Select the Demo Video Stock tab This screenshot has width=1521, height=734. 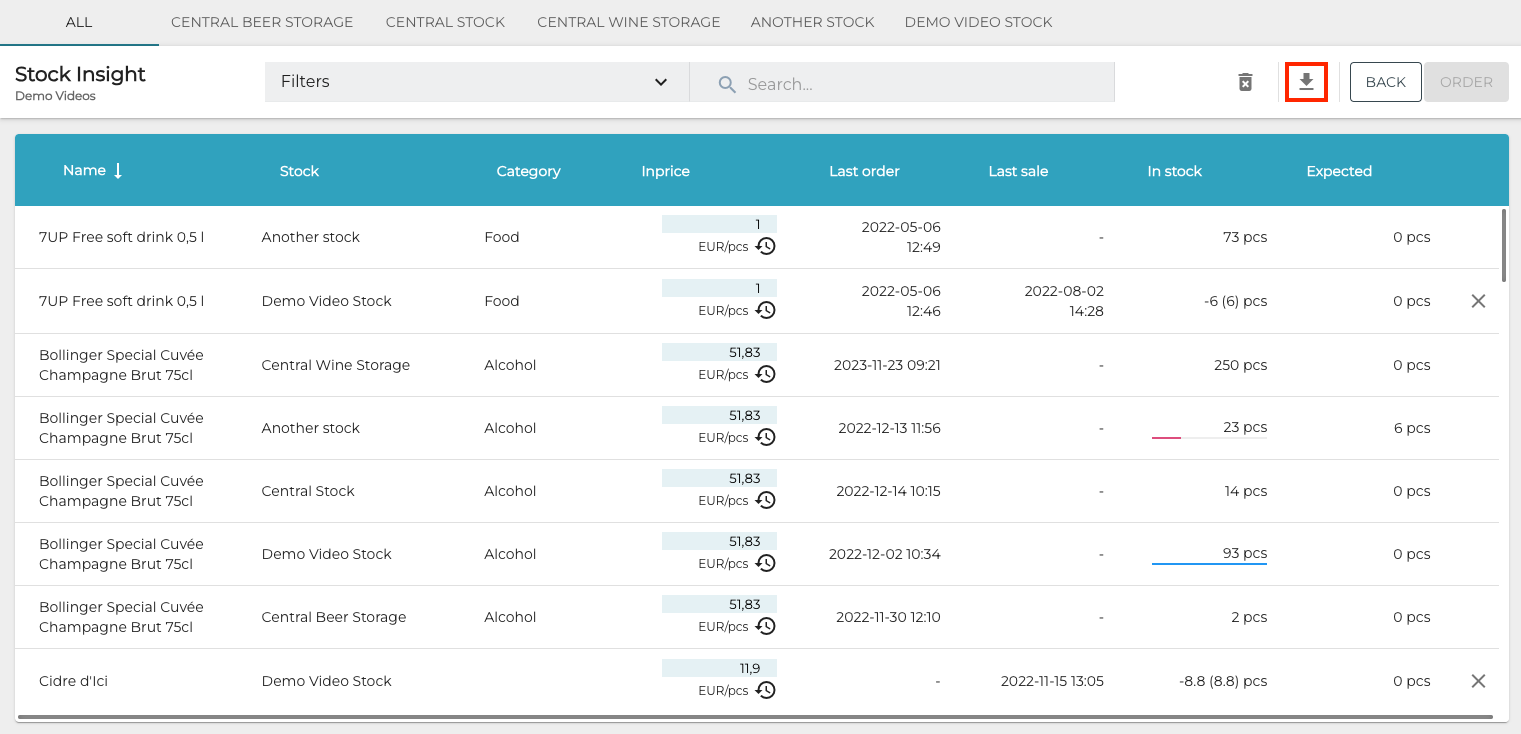978,22
